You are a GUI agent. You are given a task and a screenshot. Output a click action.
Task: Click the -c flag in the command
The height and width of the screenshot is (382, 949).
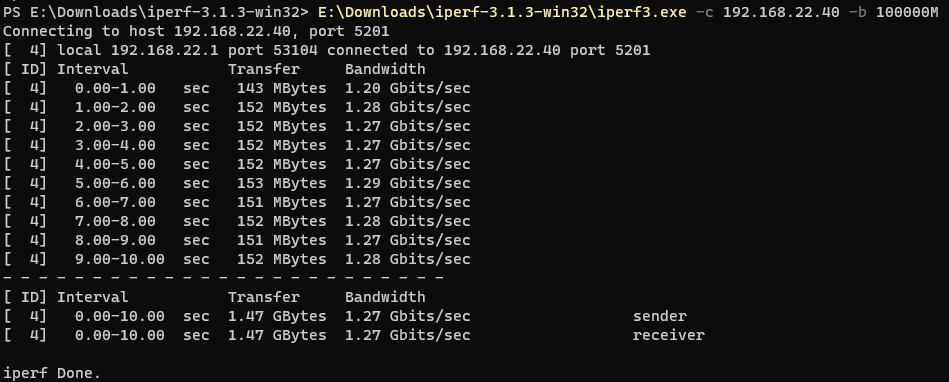pyautogui.click(x=704, y=12)
